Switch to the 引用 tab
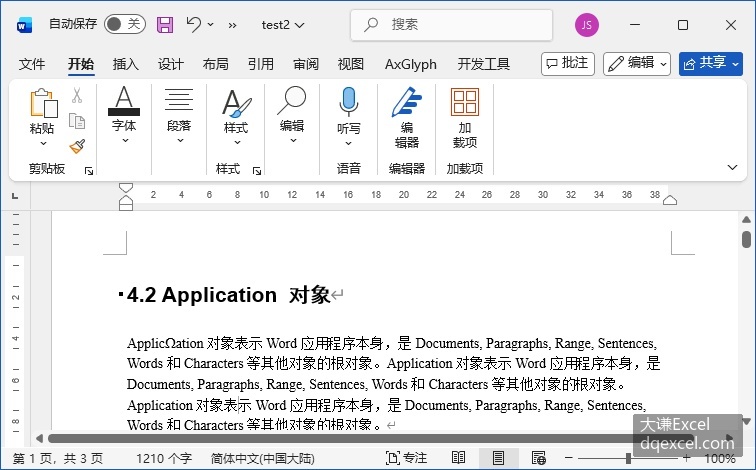 point(261,64)
